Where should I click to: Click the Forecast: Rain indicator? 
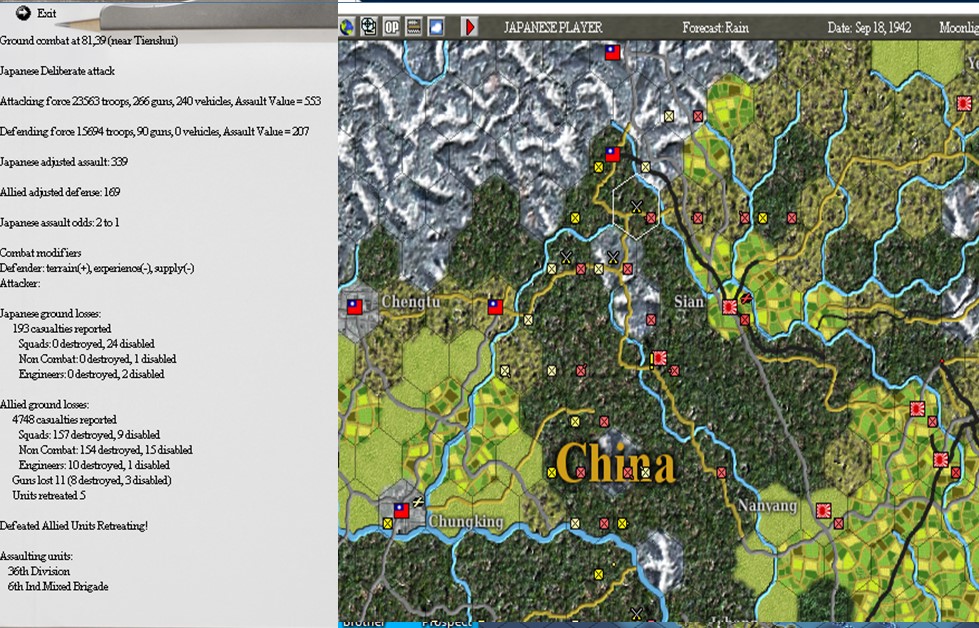pos(715,27)
